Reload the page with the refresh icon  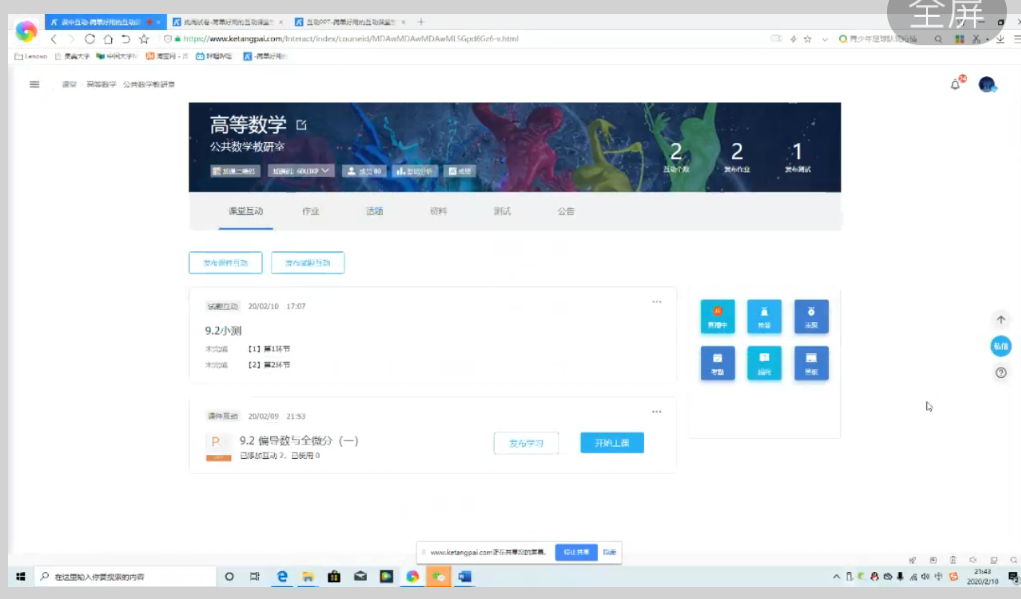click(90, 39)
